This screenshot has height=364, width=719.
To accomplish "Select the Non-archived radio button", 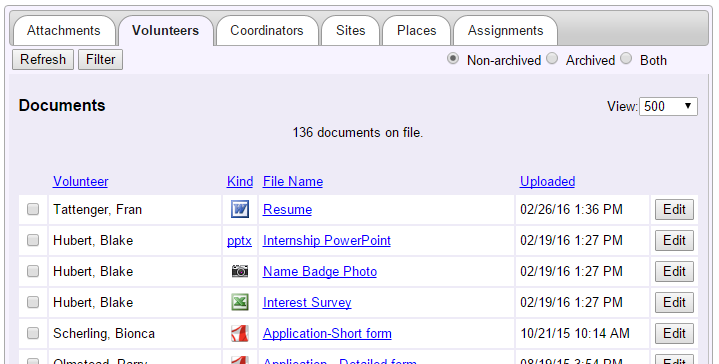I will pyautogui.click(x=453, y=59).
